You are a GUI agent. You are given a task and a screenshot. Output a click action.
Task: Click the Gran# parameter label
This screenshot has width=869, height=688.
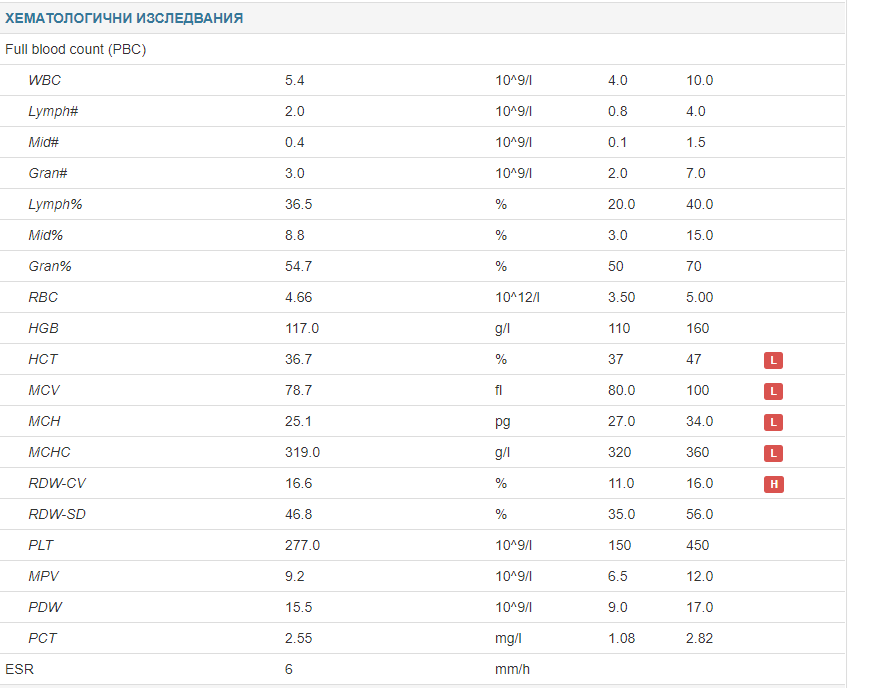pyautogui.click(x=48, y=173)
